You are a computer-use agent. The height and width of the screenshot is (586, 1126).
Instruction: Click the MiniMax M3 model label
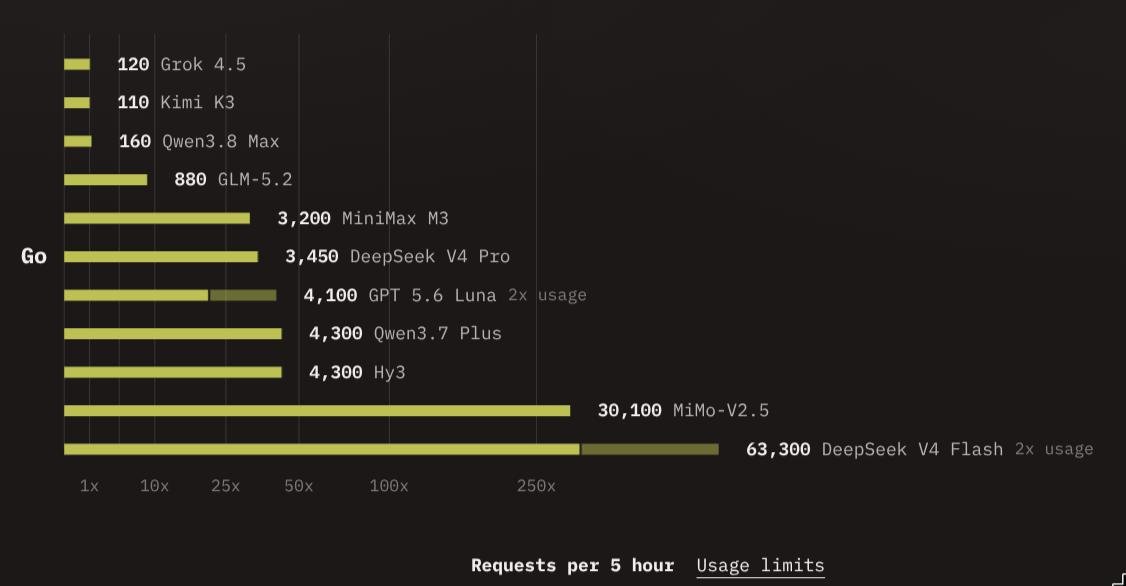point(395,218)
